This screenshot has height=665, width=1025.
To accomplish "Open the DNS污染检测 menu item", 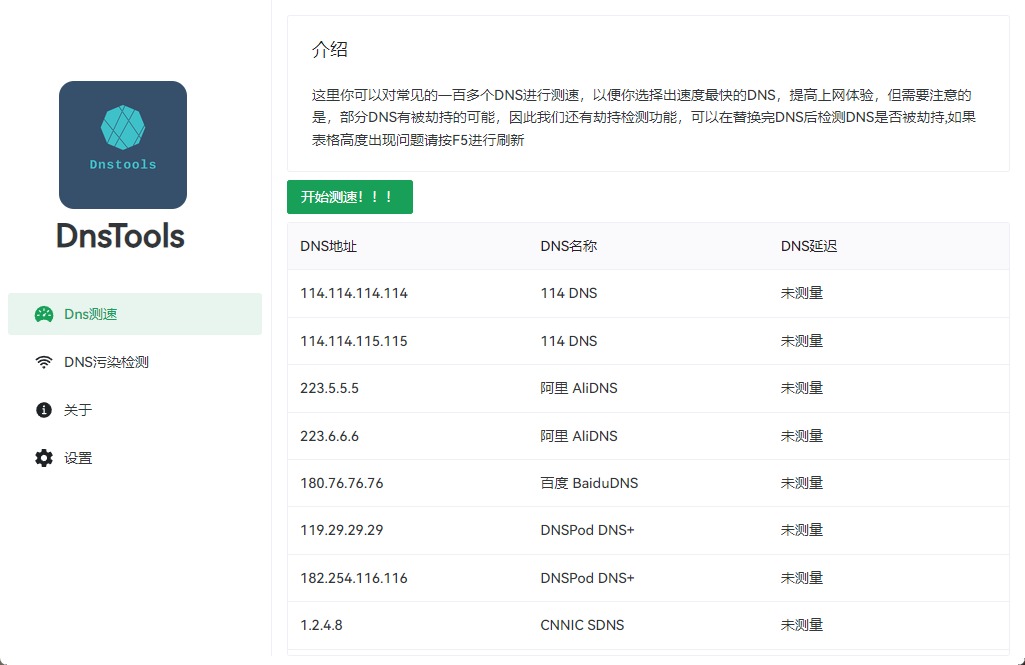I will [135, 362].
